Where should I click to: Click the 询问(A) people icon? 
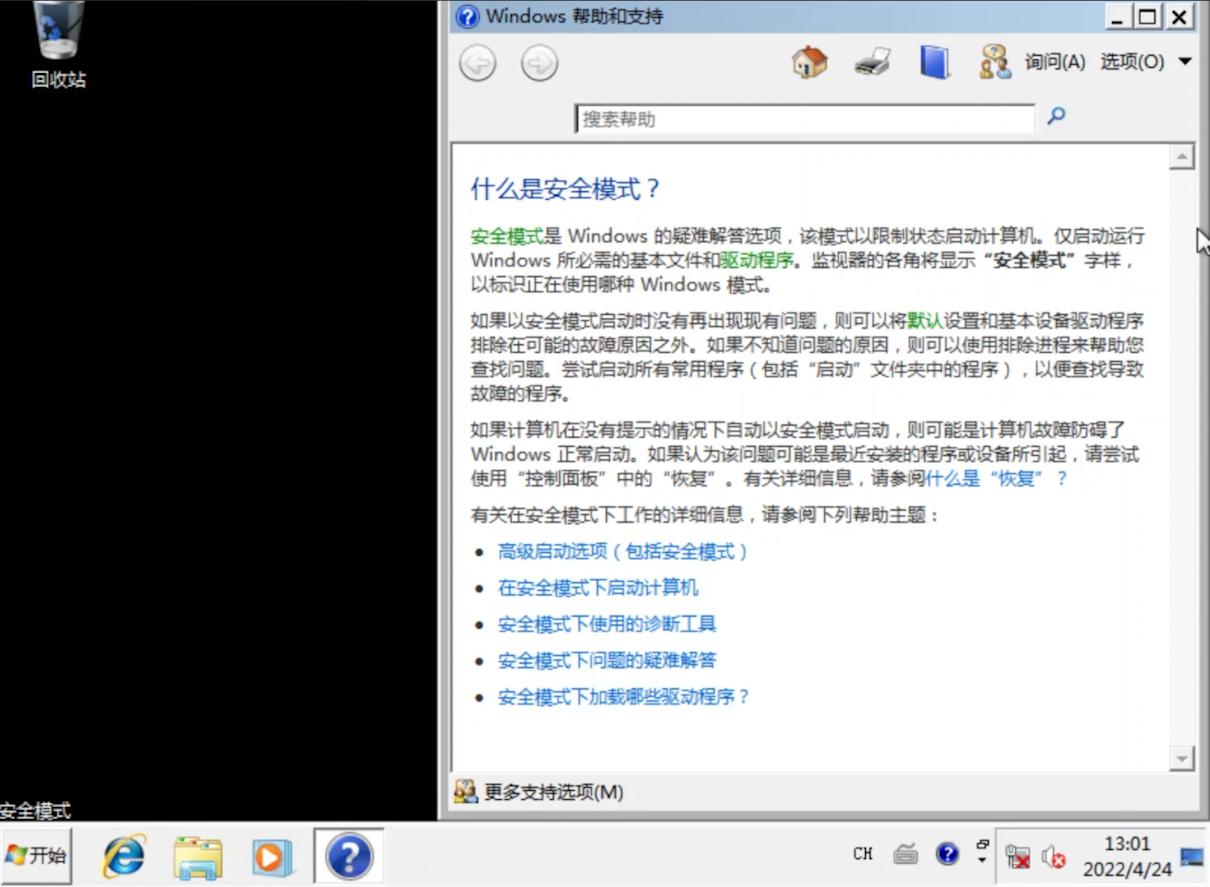point(994,61)
